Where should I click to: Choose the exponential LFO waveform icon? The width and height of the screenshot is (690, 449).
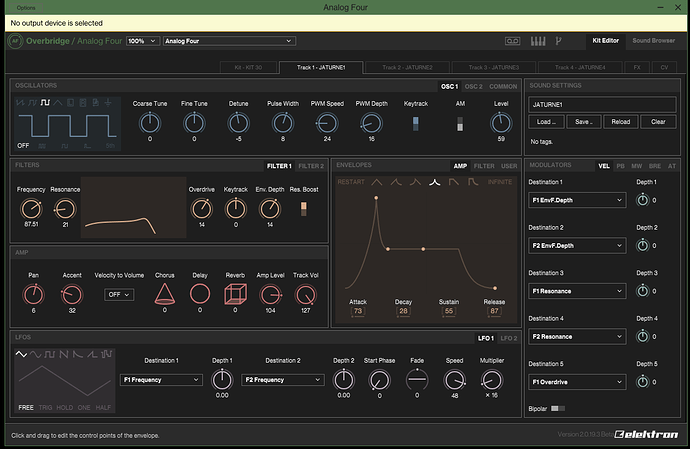78,354
